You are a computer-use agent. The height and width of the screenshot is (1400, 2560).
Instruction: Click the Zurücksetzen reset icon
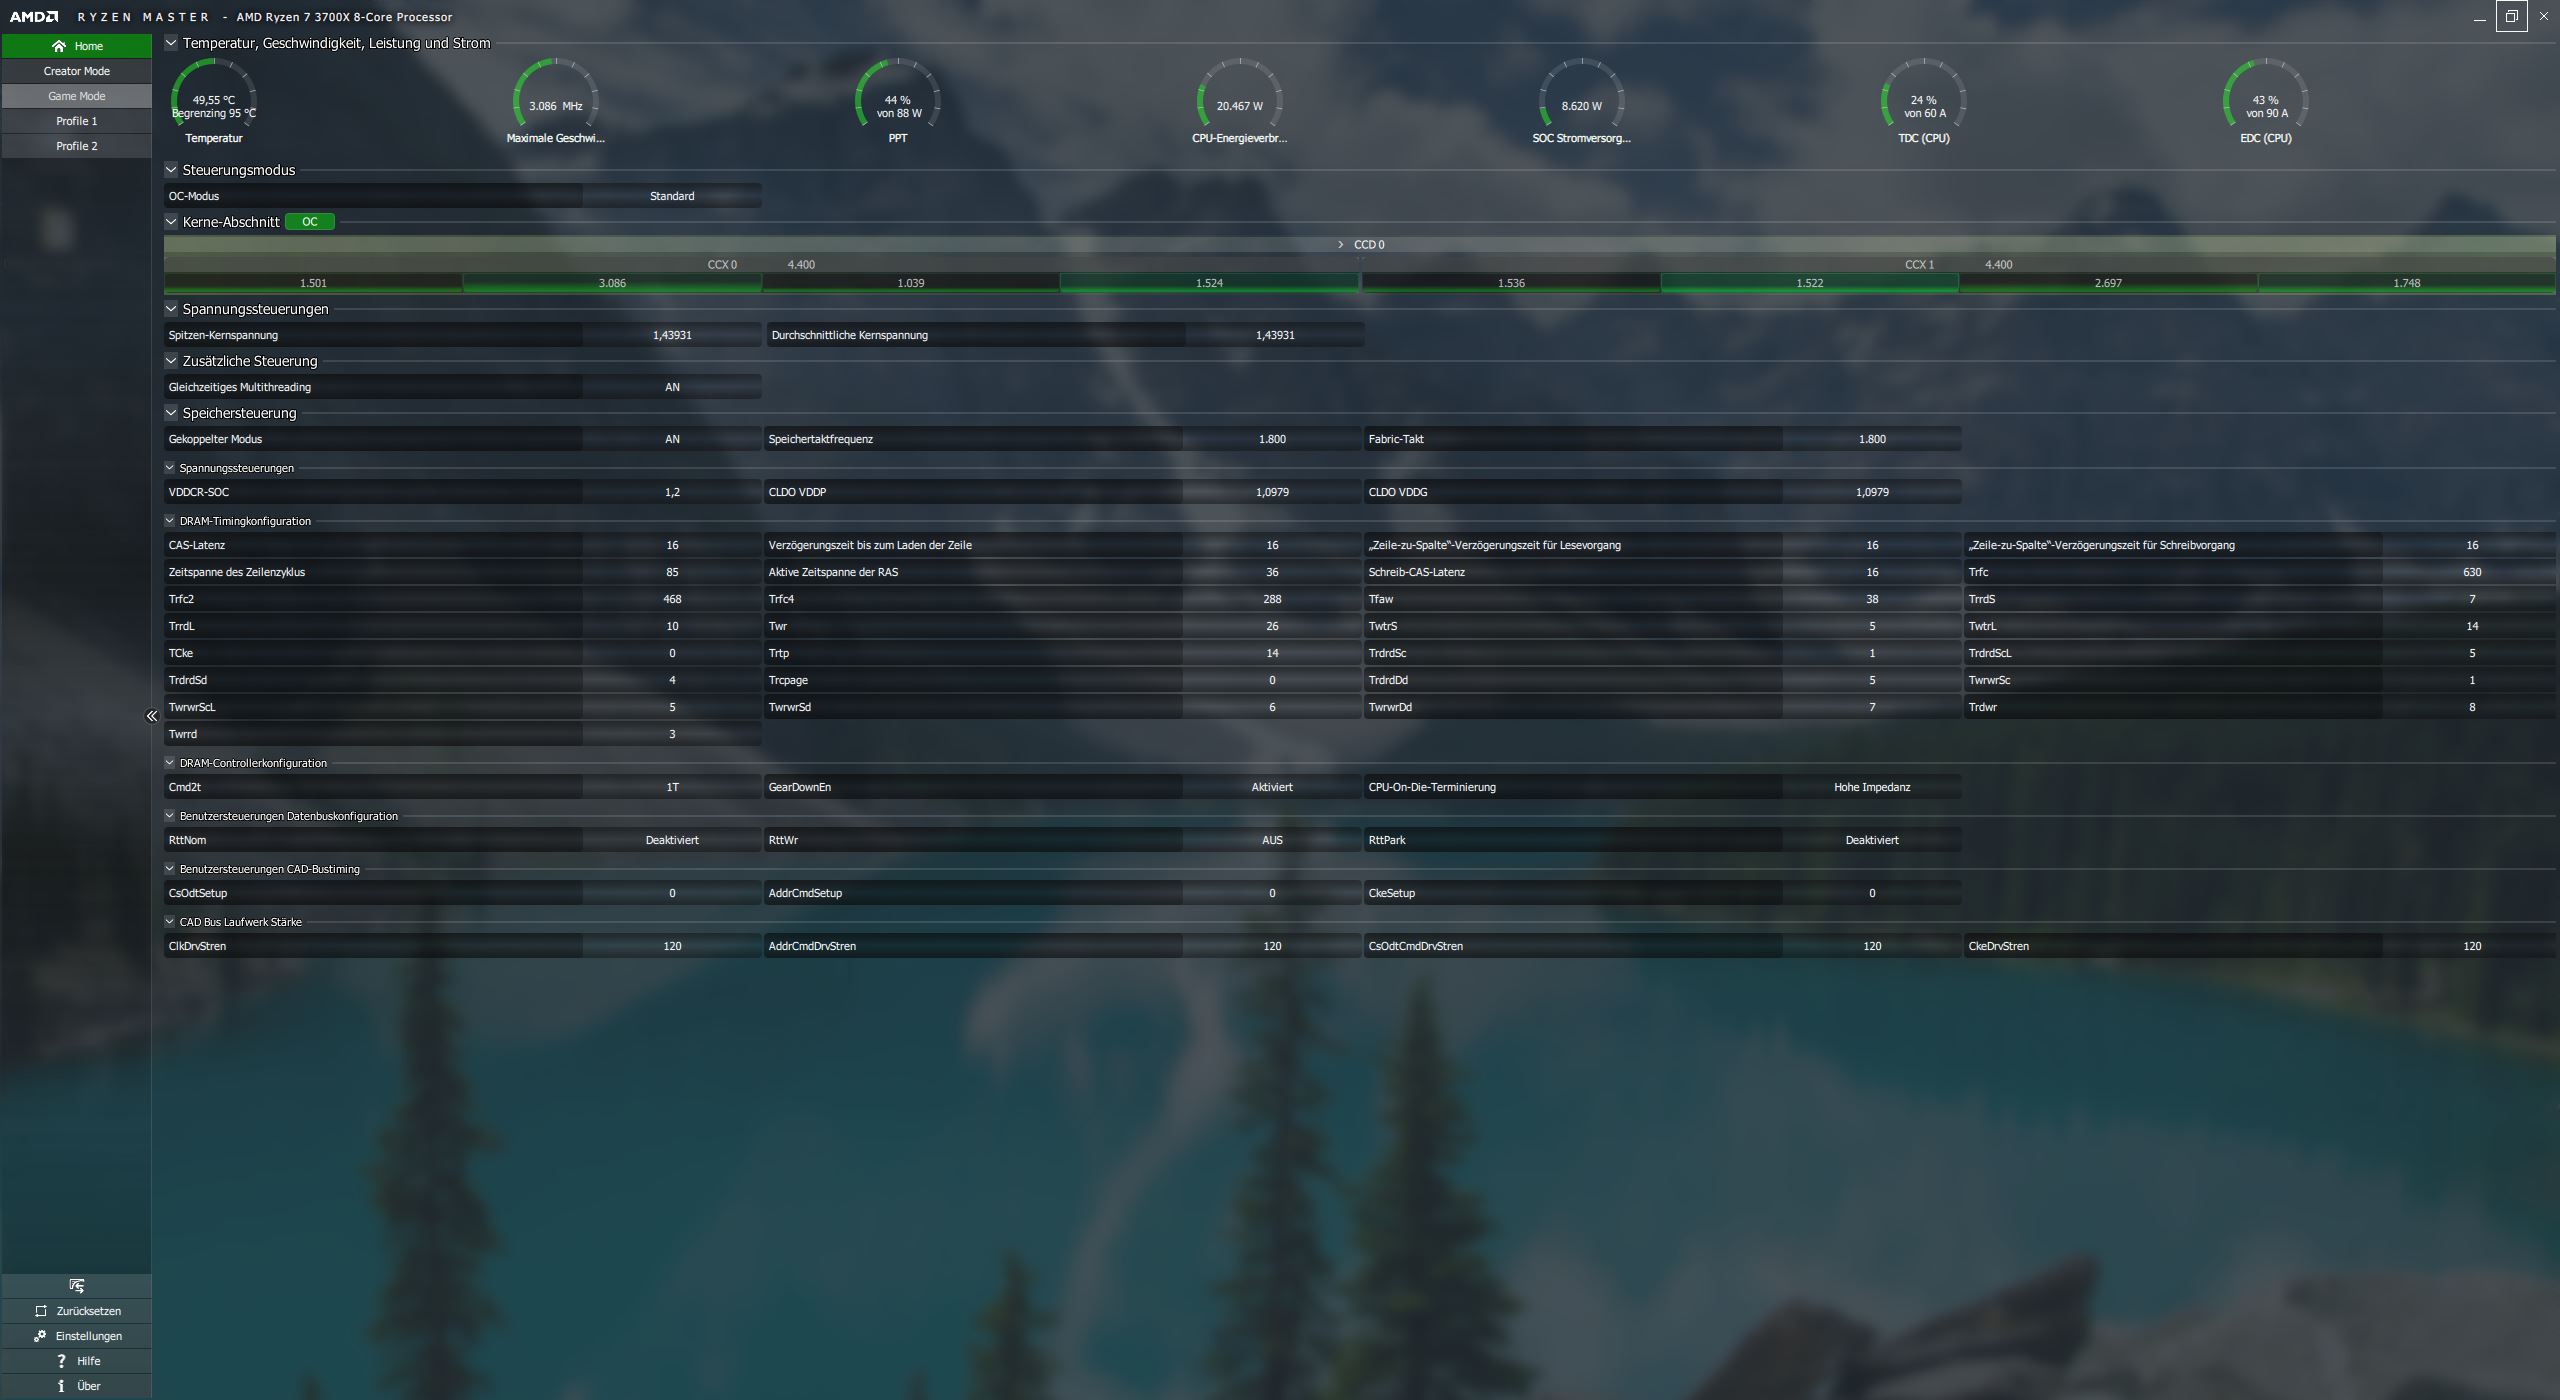point(41,1311)
